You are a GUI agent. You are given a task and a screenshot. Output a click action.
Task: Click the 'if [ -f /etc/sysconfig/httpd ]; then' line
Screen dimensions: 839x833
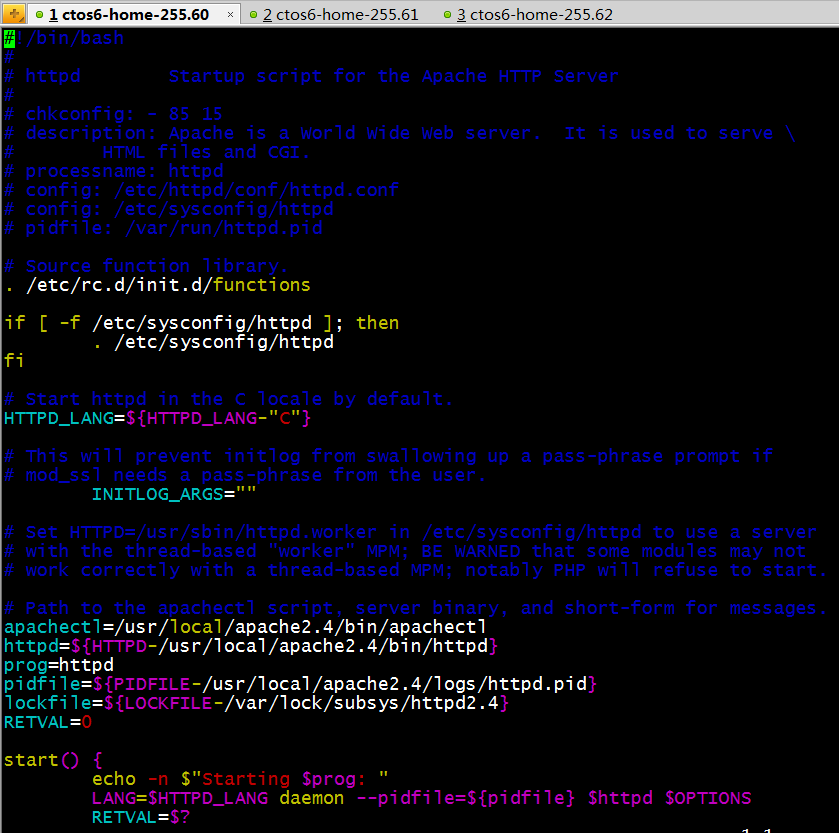pyautogui.click(x=201, y=323)
